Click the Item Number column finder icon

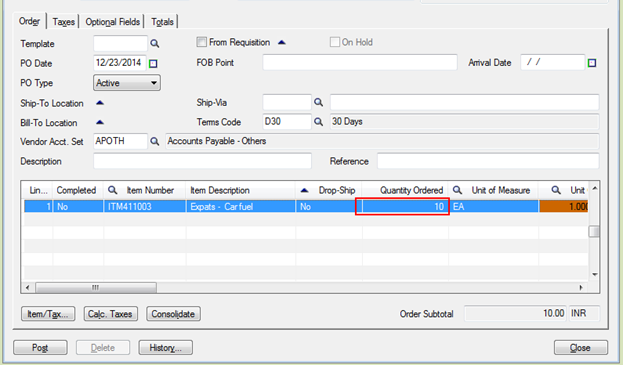point(112,190)
